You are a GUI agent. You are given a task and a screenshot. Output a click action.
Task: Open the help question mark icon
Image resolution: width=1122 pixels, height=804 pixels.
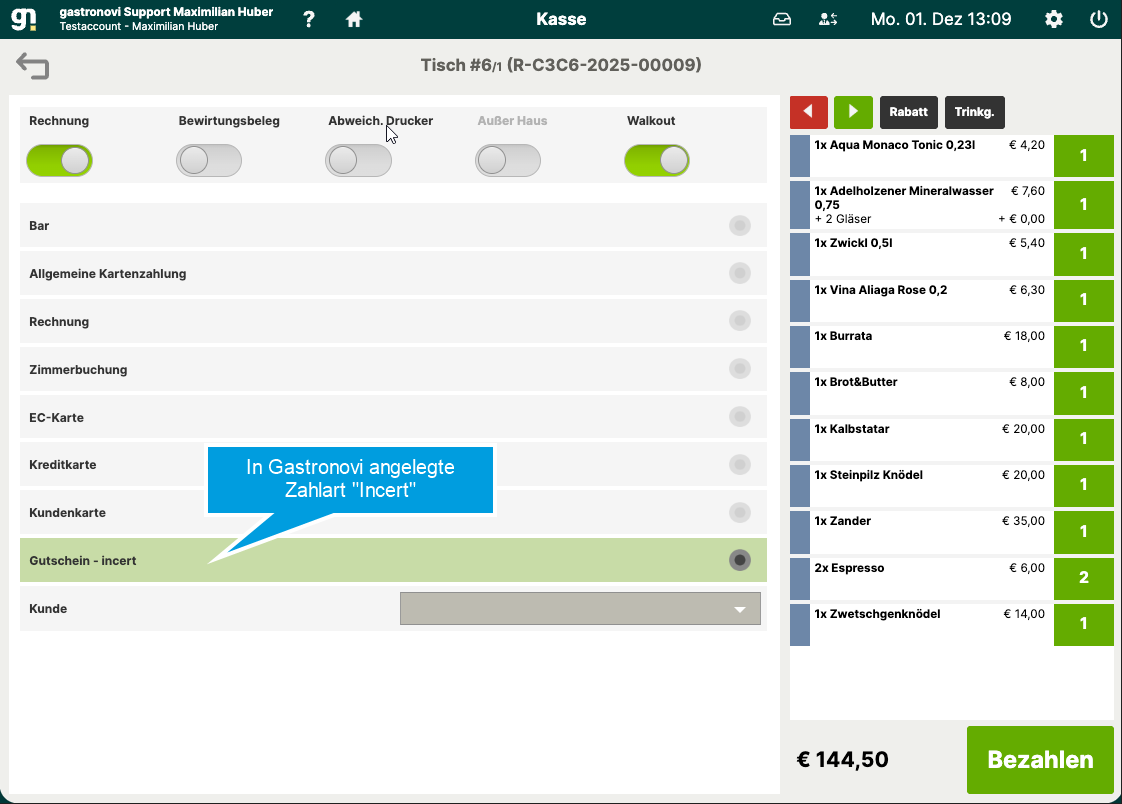click(x=308, y=19)
